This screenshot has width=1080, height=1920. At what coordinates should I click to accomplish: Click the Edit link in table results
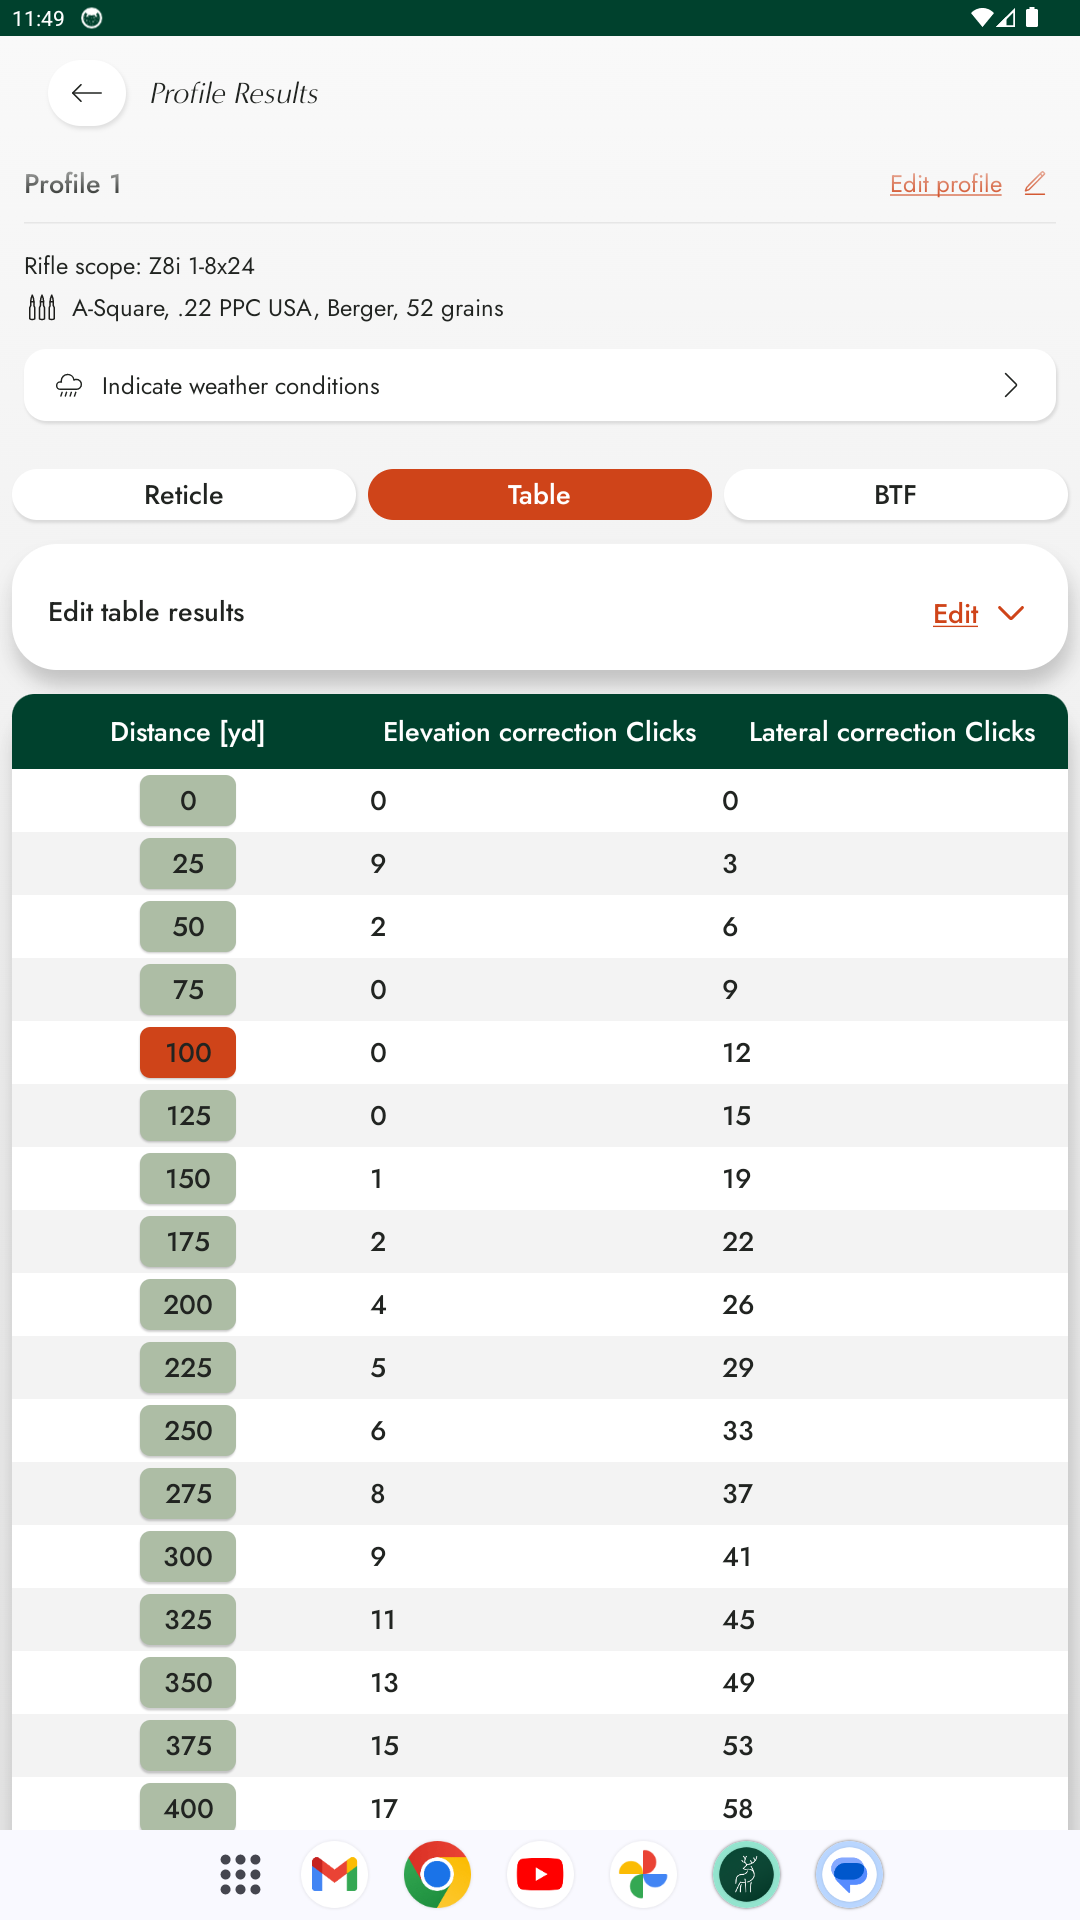955,614
